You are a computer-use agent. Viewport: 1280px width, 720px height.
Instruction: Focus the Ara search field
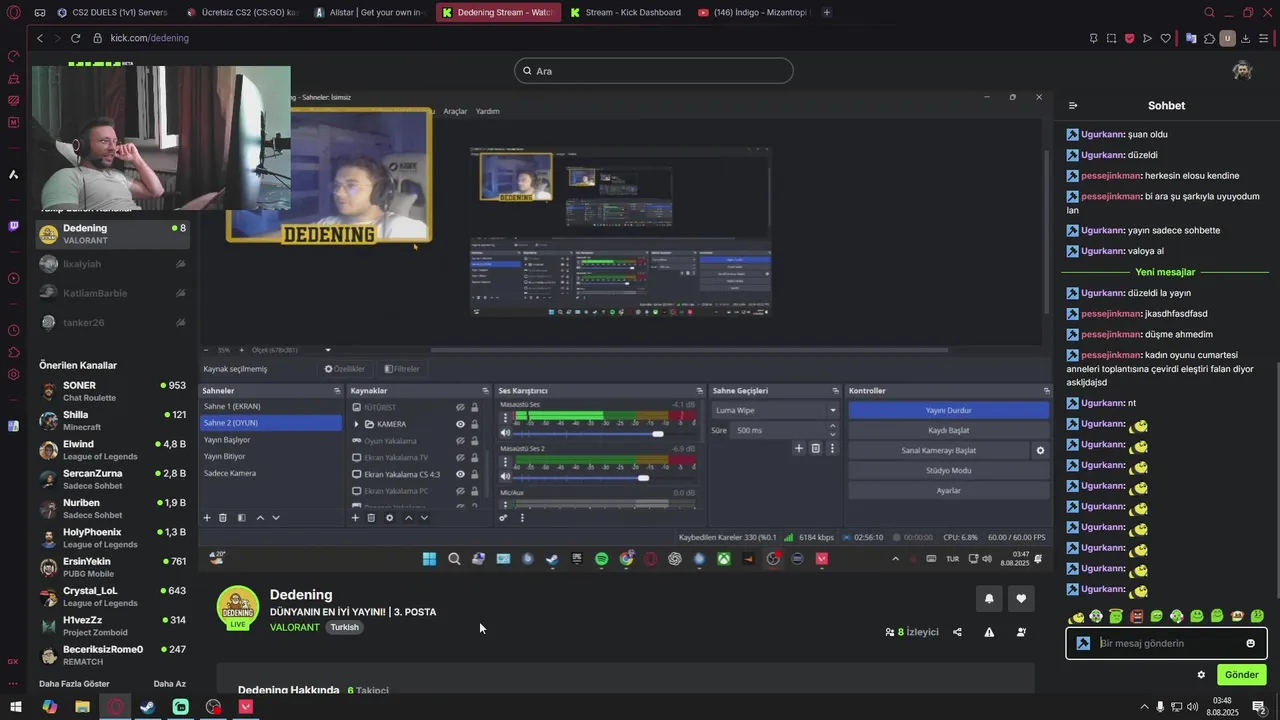coord(654,71)
